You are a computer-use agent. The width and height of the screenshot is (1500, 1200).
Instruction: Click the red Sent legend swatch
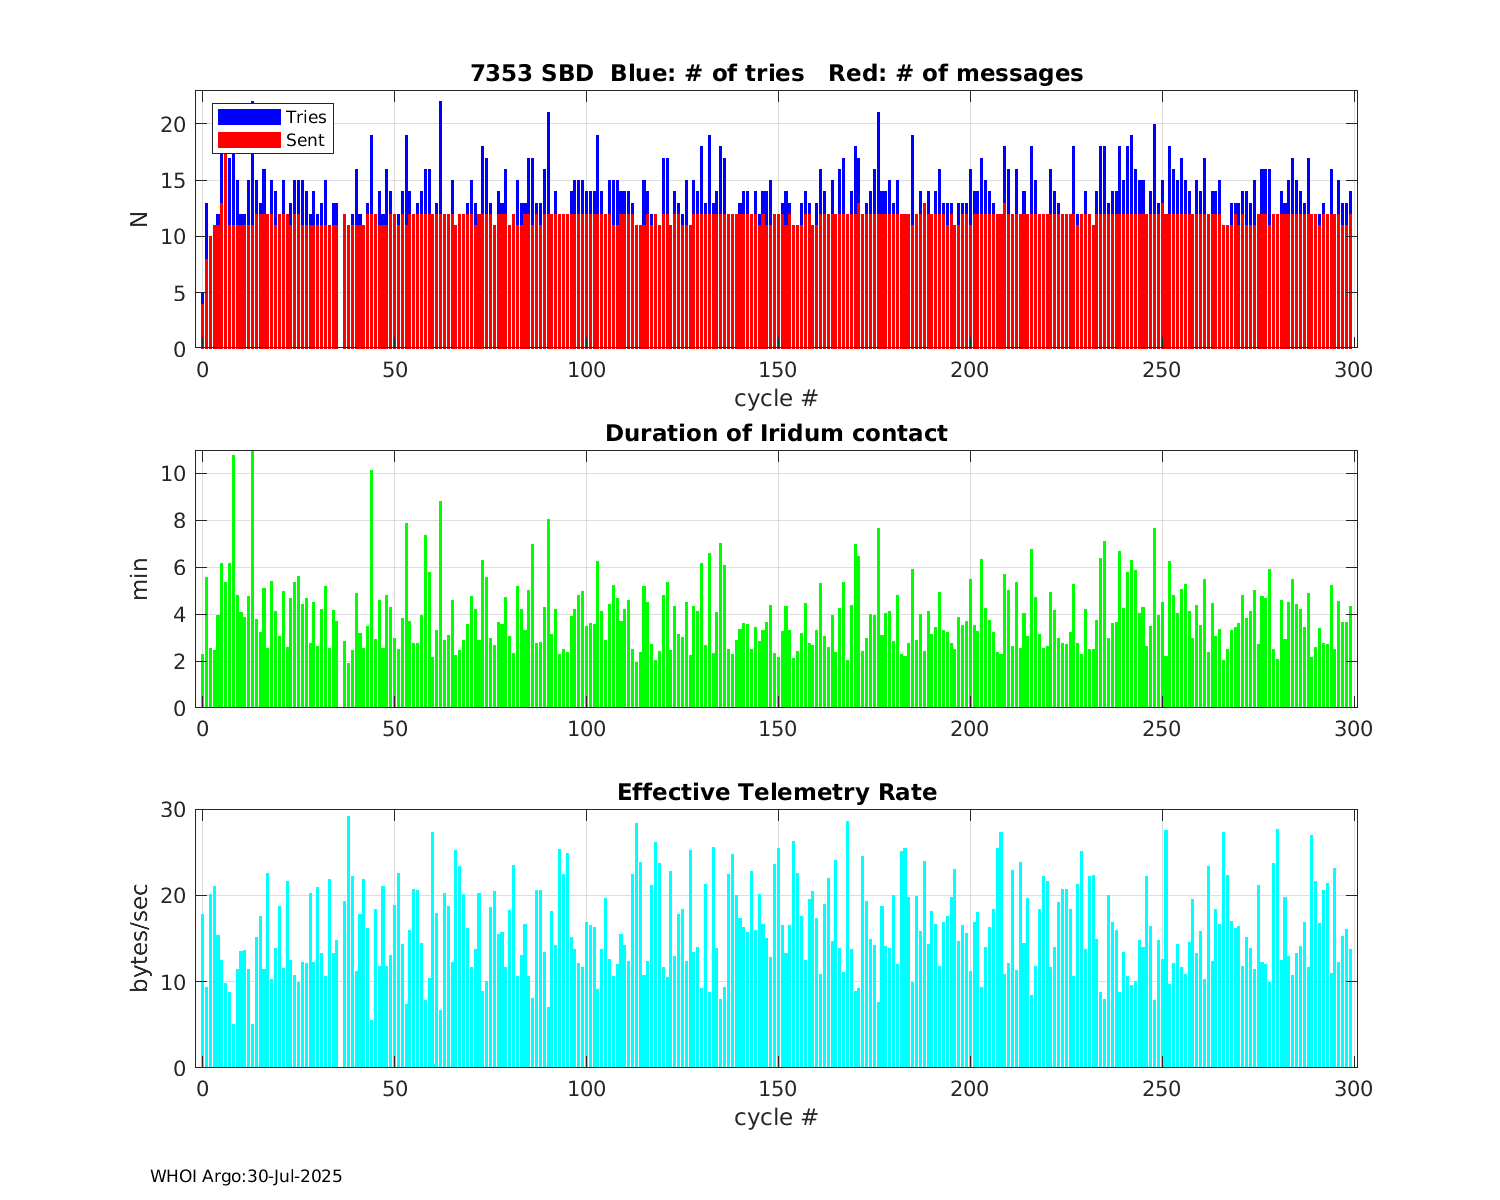click(249, 140)
